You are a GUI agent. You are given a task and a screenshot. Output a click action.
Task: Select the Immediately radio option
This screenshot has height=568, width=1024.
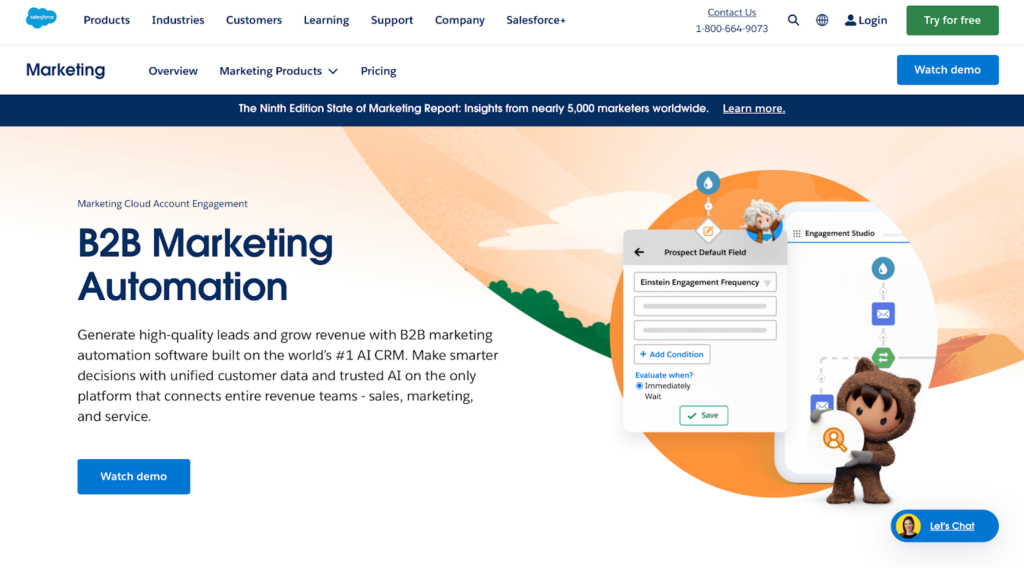pyautogui.click(x=639, y=386)
